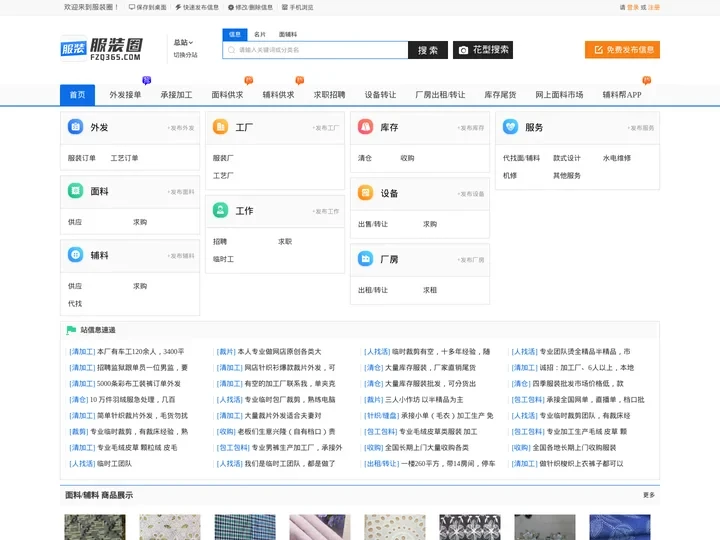Open the 首页 nav tab
Viewport: 720px width, 540px height.
click(x=78, y=95)
